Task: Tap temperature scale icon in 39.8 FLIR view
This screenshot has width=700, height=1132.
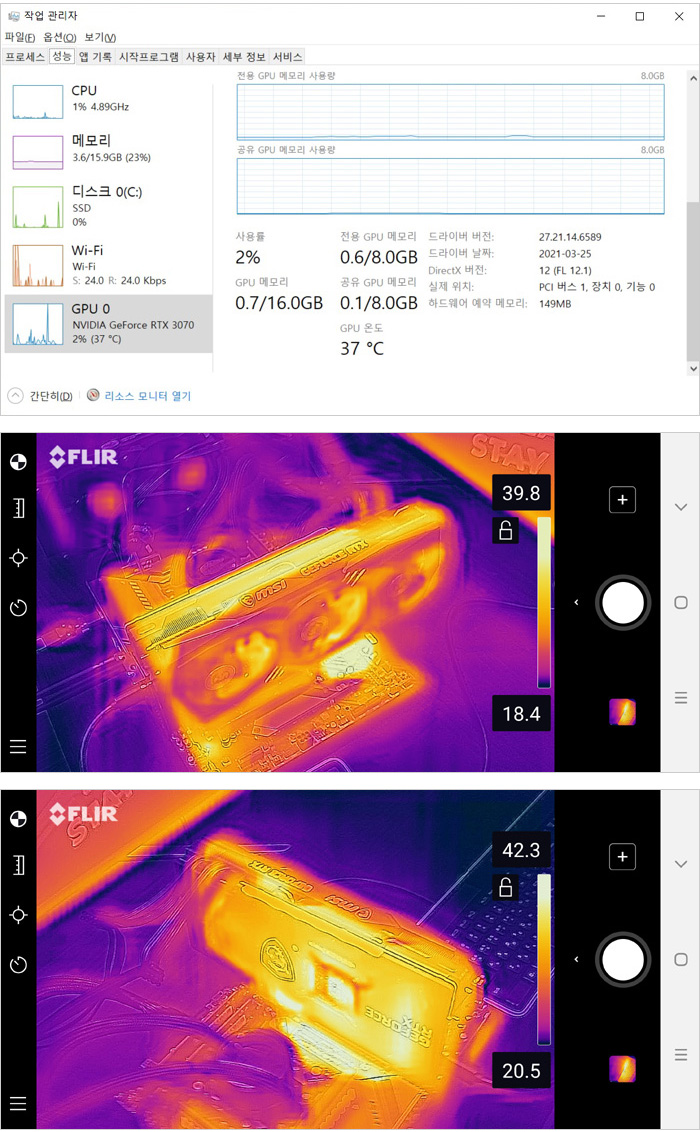Action: pos(18,508)
